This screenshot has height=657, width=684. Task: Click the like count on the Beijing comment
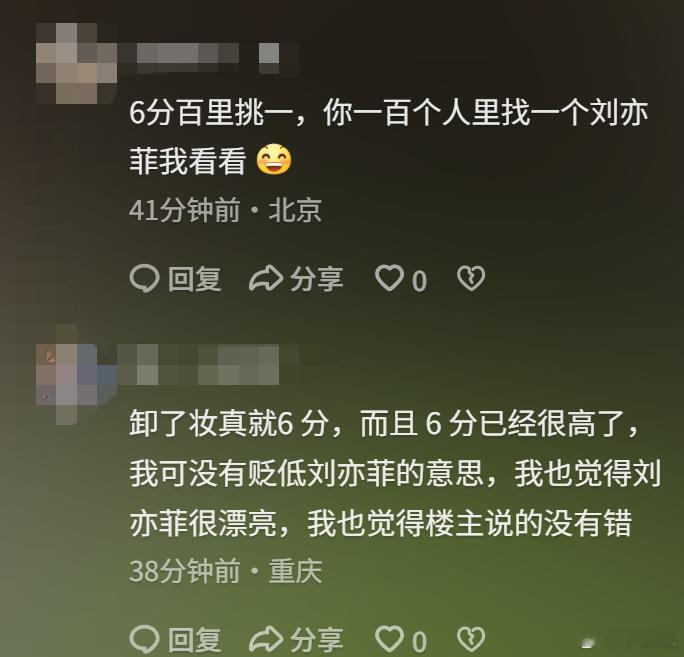(x=420, y=281)
